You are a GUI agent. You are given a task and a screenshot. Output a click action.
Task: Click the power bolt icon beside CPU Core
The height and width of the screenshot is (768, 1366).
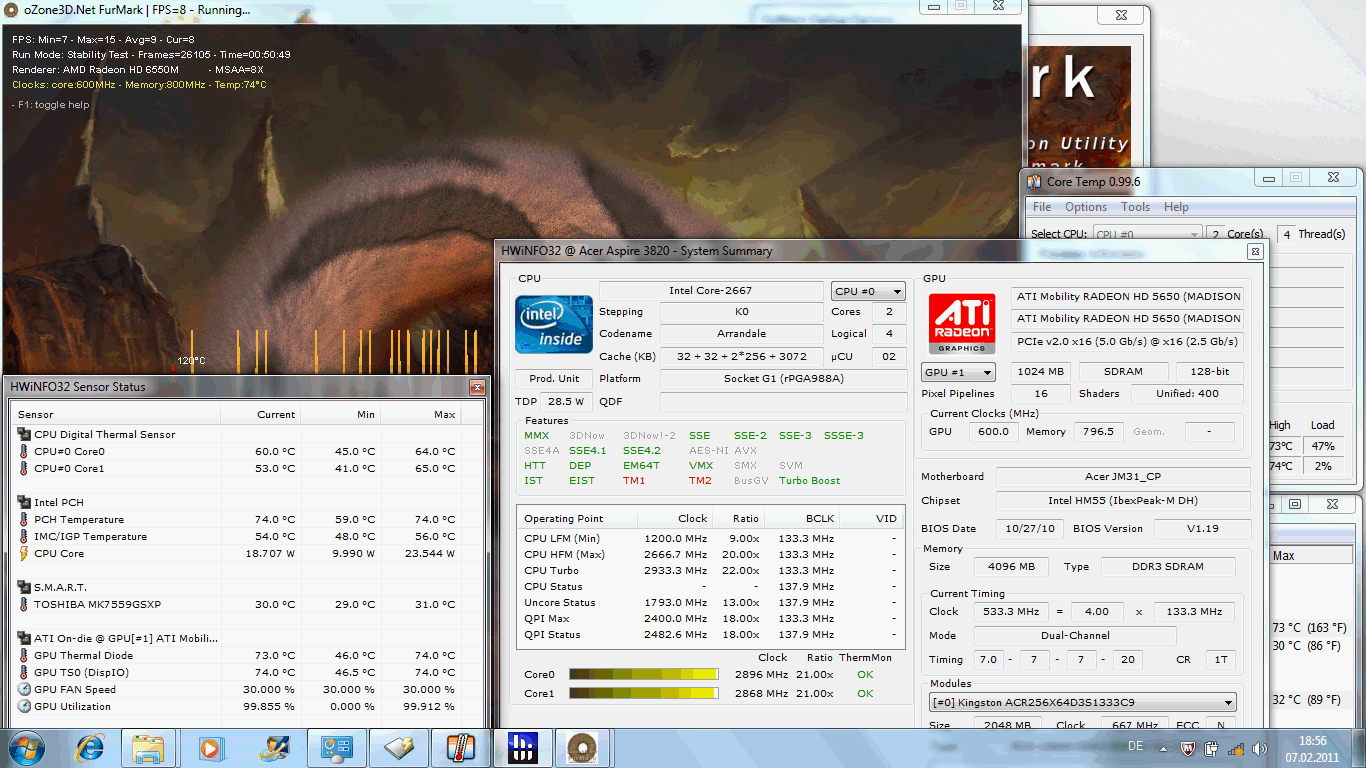coord(24,554)
